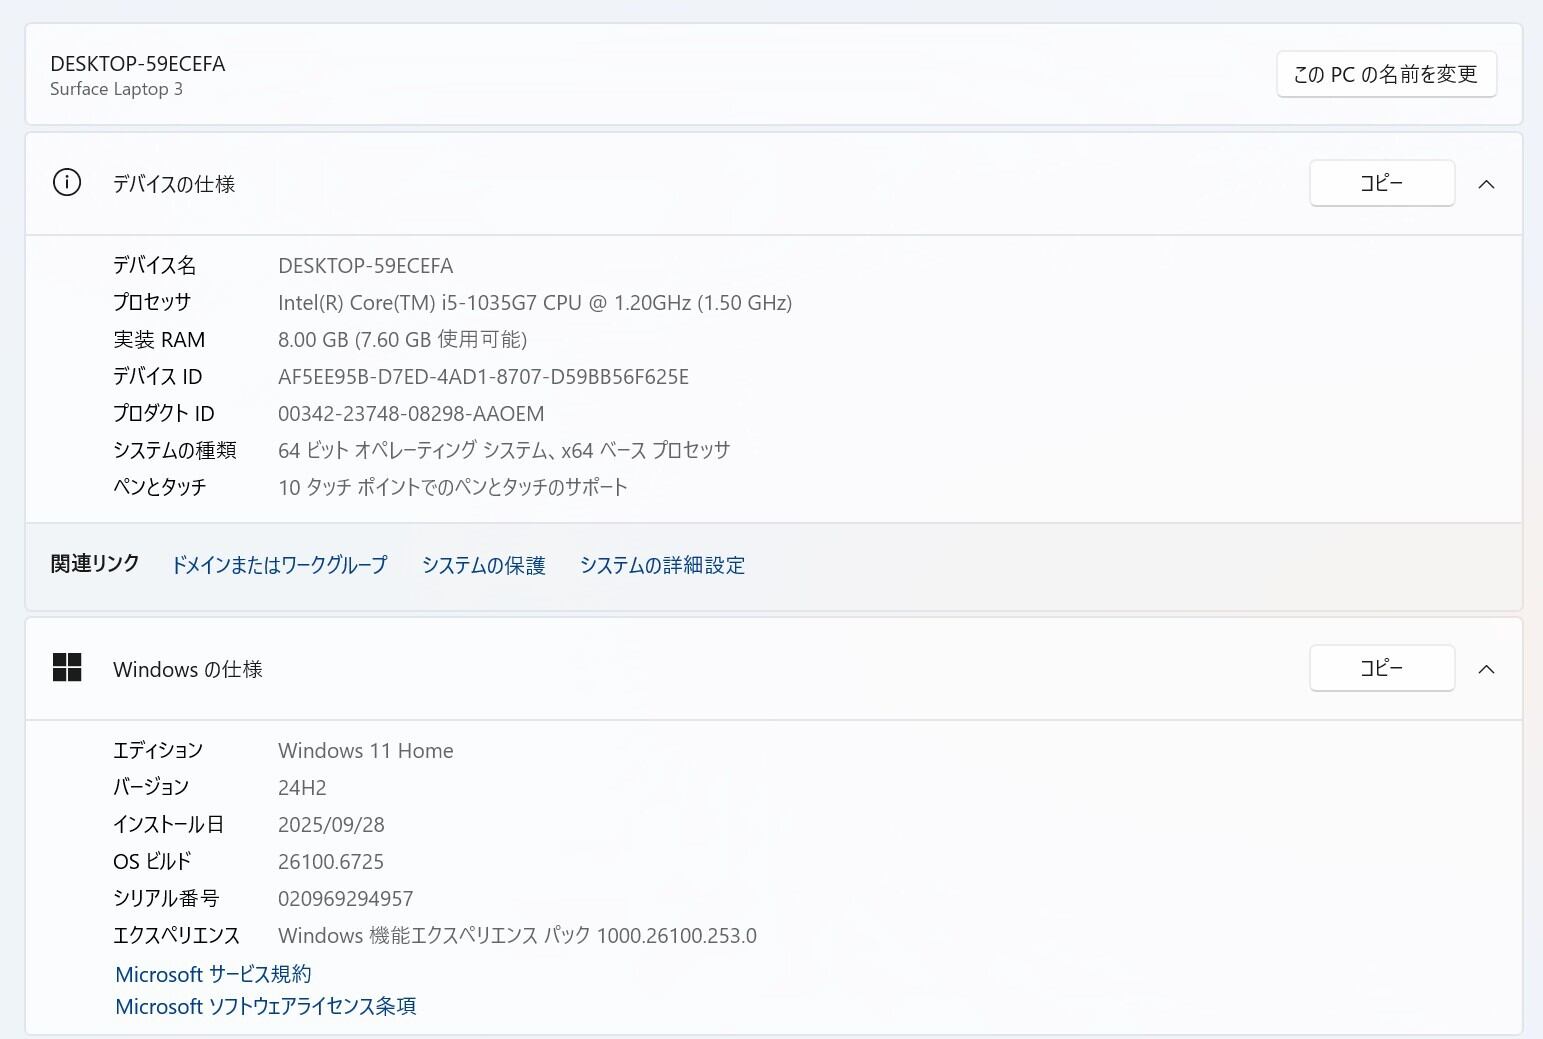Collapse the デバイスの仕様 section
The height and width of the screenshot is (1039, 1543).
pos(1486,184)
